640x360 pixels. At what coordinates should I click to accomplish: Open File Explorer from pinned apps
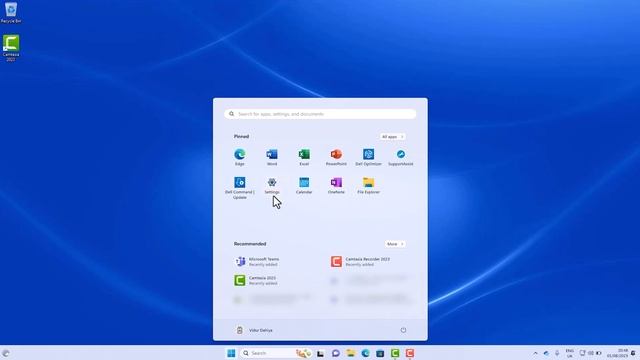coord(368,186)
